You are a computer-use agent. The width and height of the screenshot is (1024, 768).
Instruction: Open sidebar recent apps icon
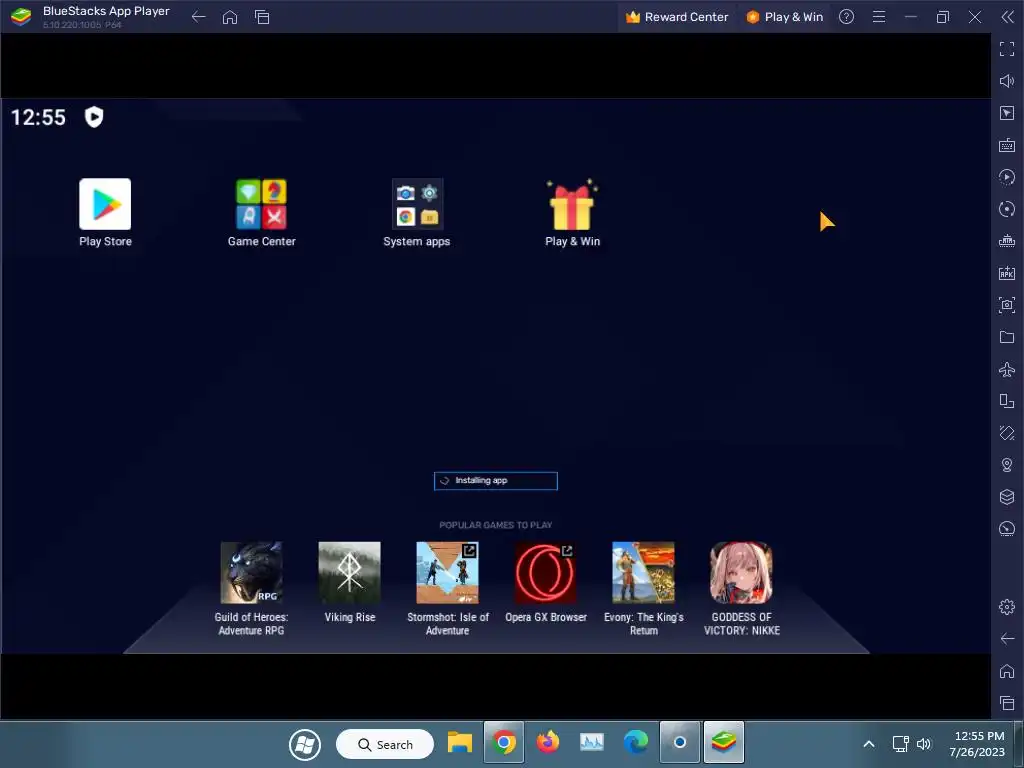pos(1007,703)
